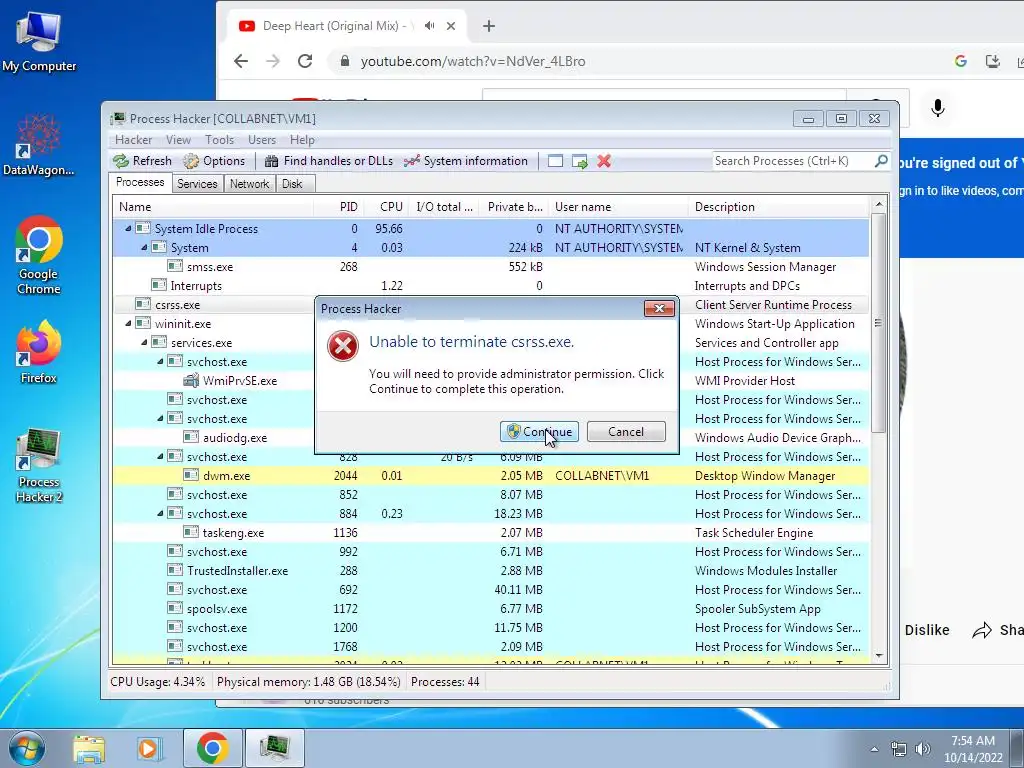This screenshot has width=1024, height=768.
Task: Sort by the PID column header
Action: click(x=339, y=207)
